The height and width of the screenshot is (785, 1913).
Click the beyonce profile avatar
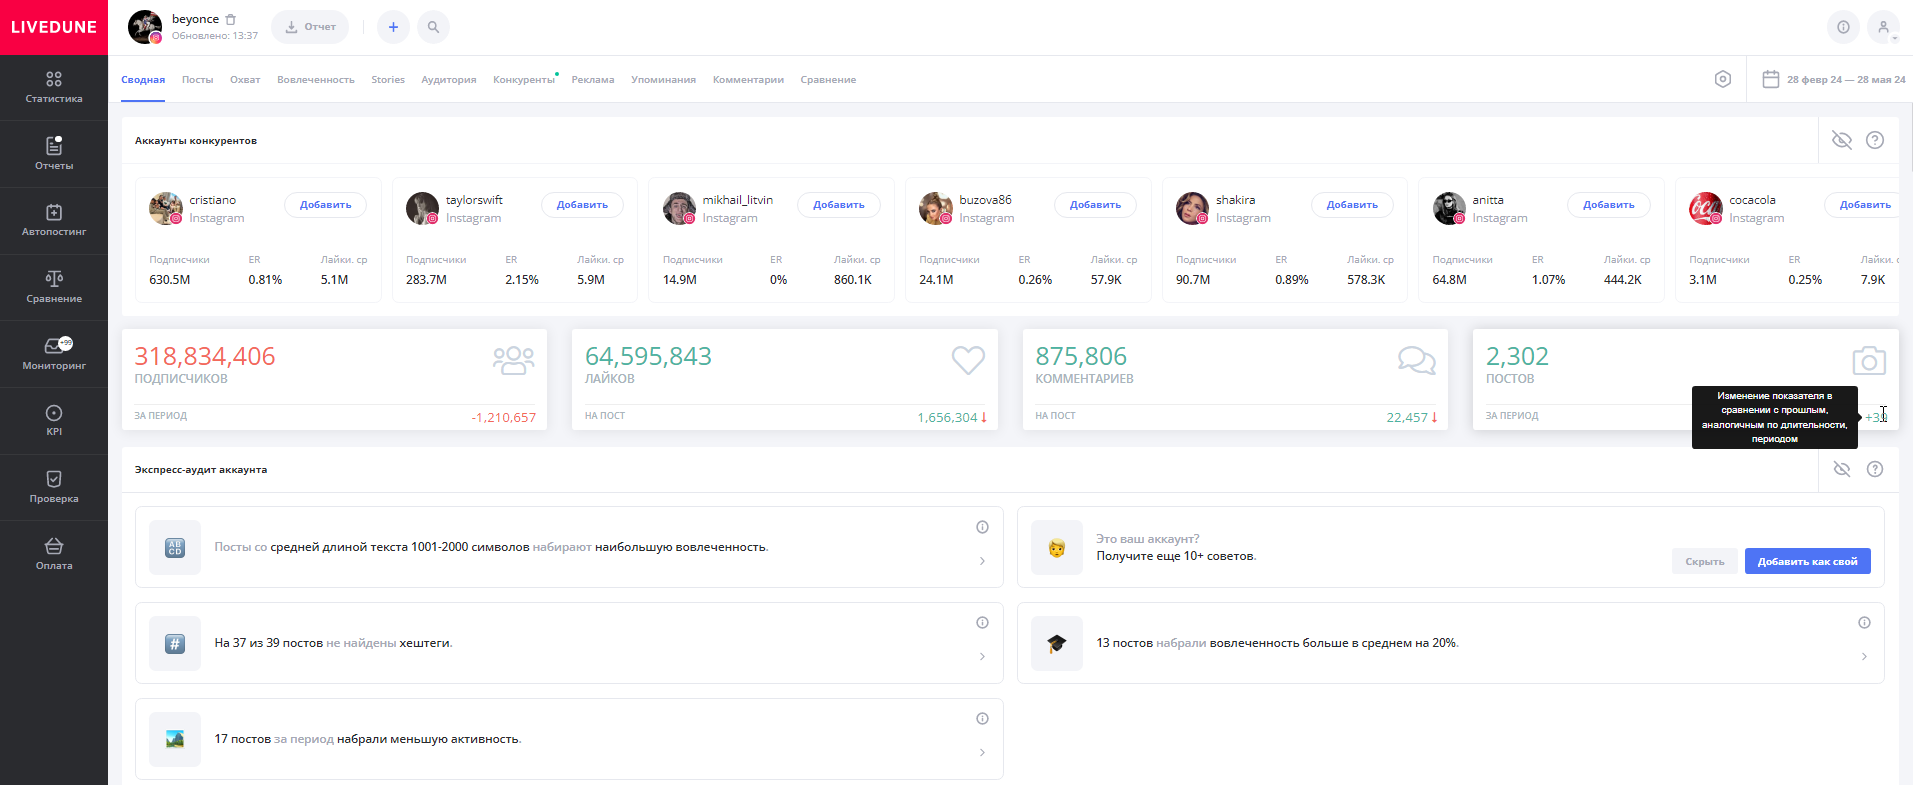(145, 27)
